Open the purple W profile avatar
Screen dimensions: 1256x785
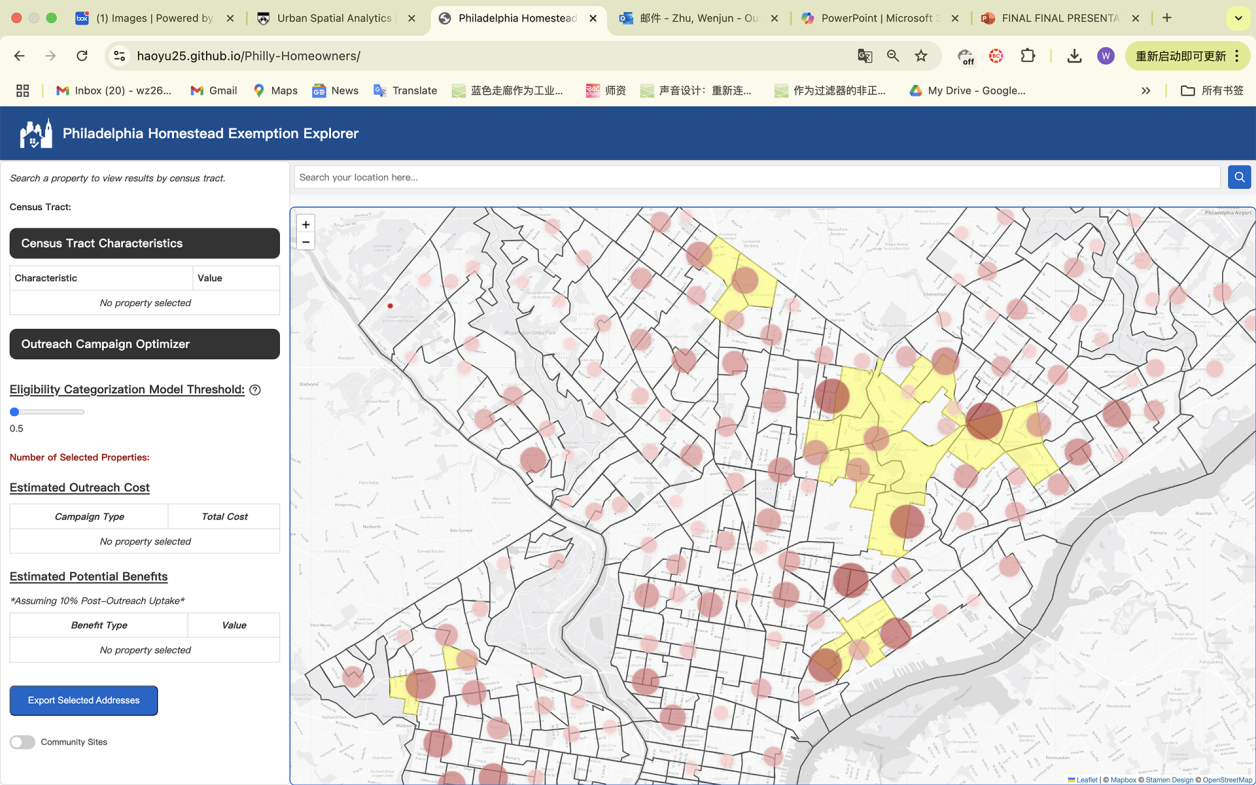point(1106,56)
